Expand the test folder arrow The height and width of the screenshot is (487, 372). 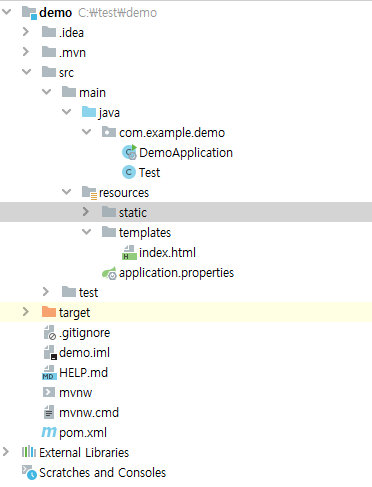click(46, 292)
